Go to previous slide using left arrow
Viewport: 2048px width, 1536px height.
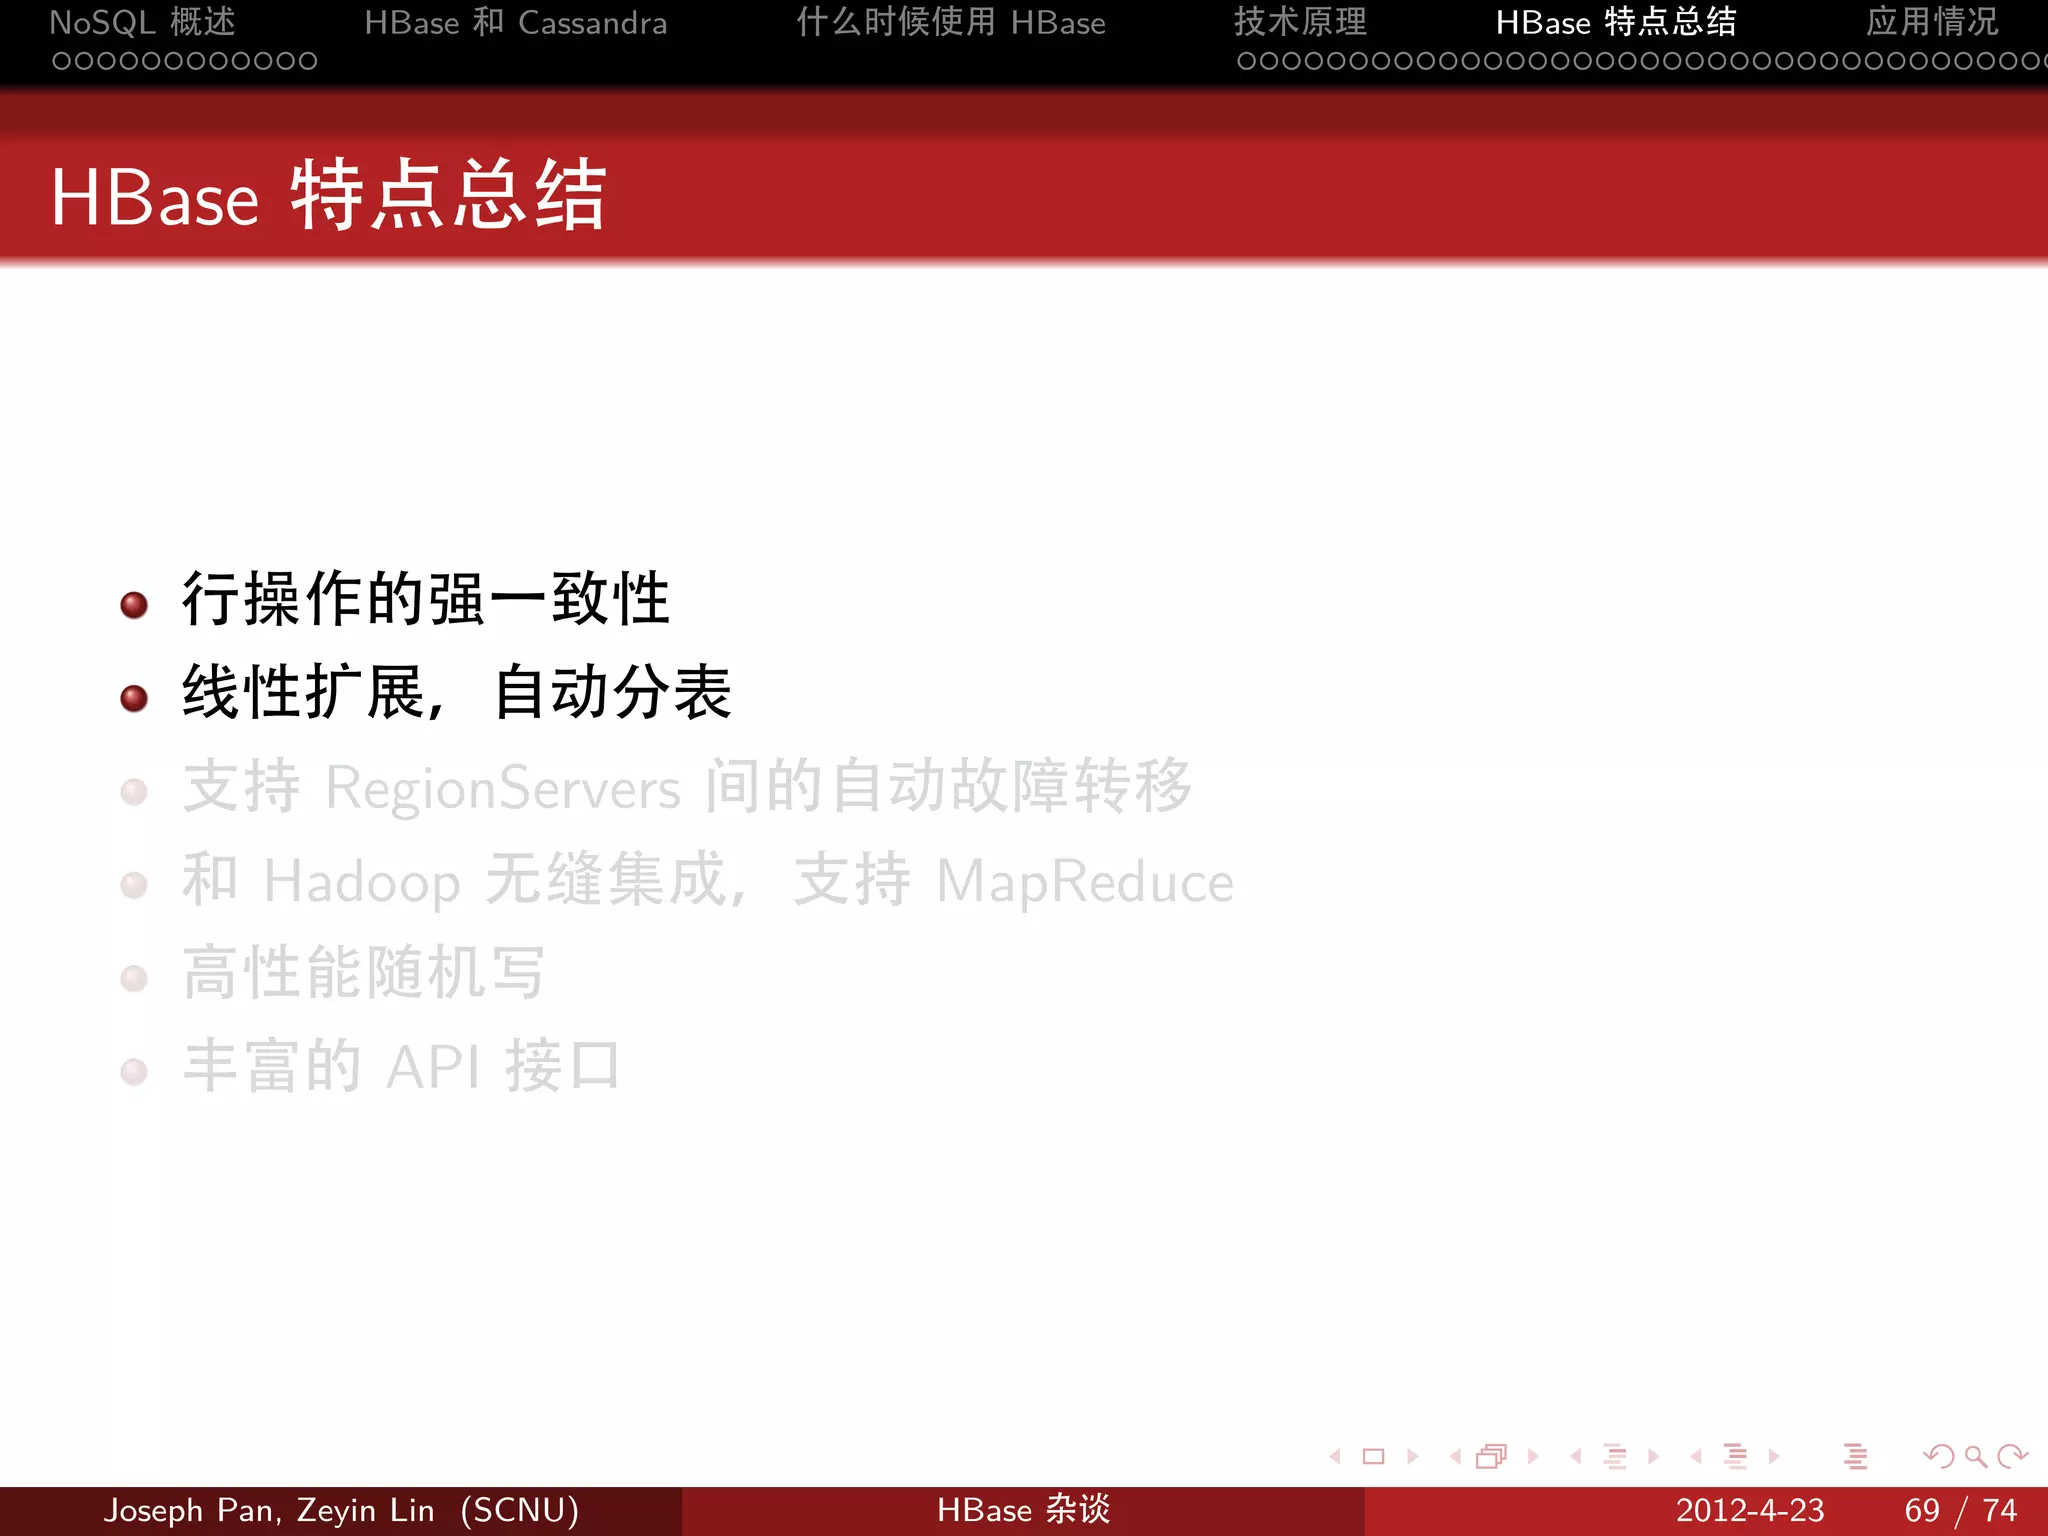1335,1456
